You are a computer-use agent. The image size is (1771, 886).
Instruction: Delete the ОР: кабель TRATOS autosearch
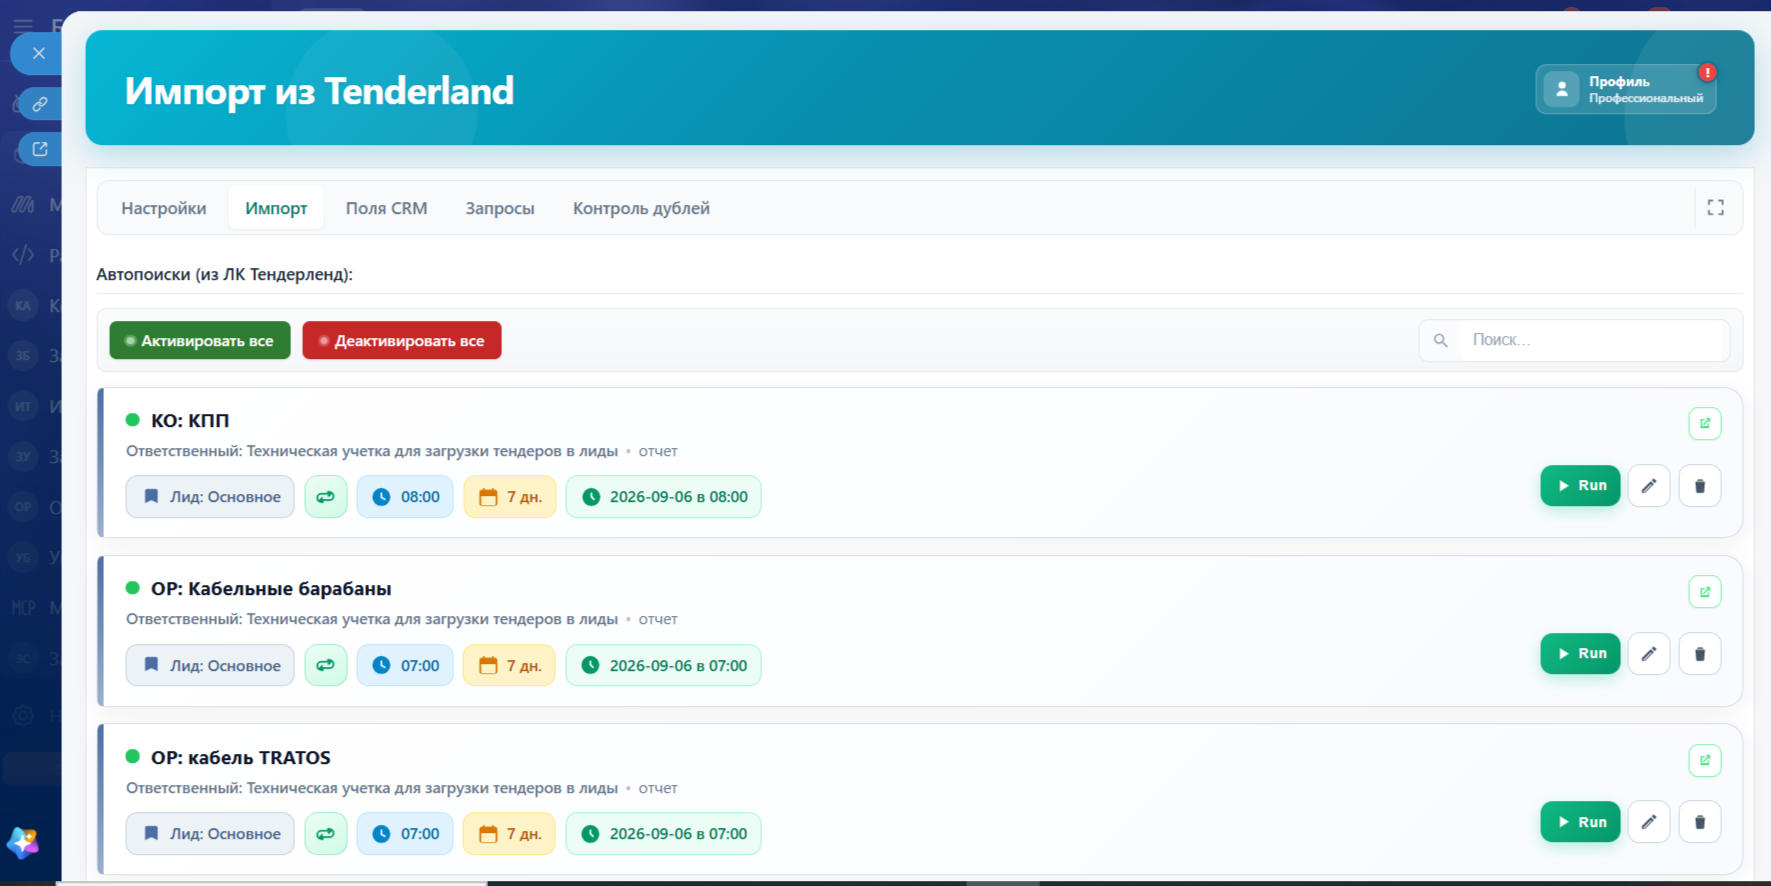click(x=1699, y=822)
